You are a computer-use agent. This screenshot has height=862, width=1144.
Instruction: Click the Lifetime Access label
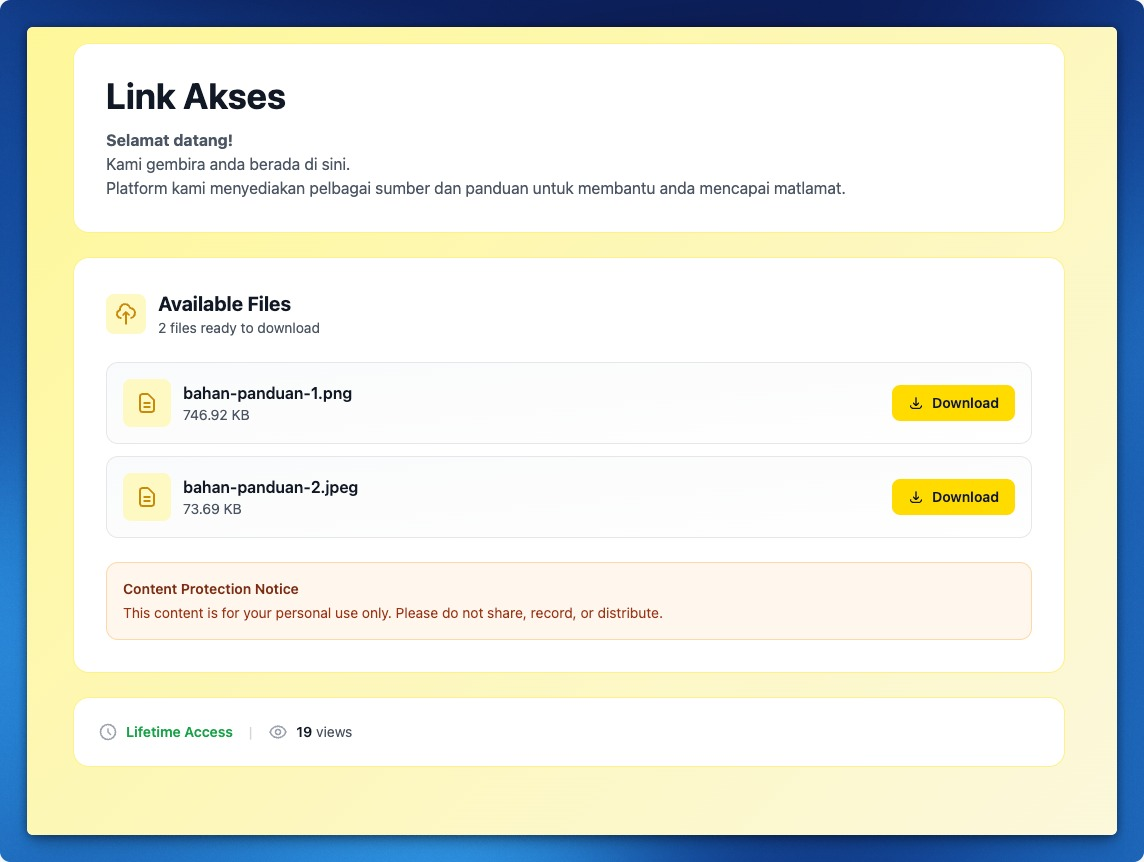click(179, 732)
